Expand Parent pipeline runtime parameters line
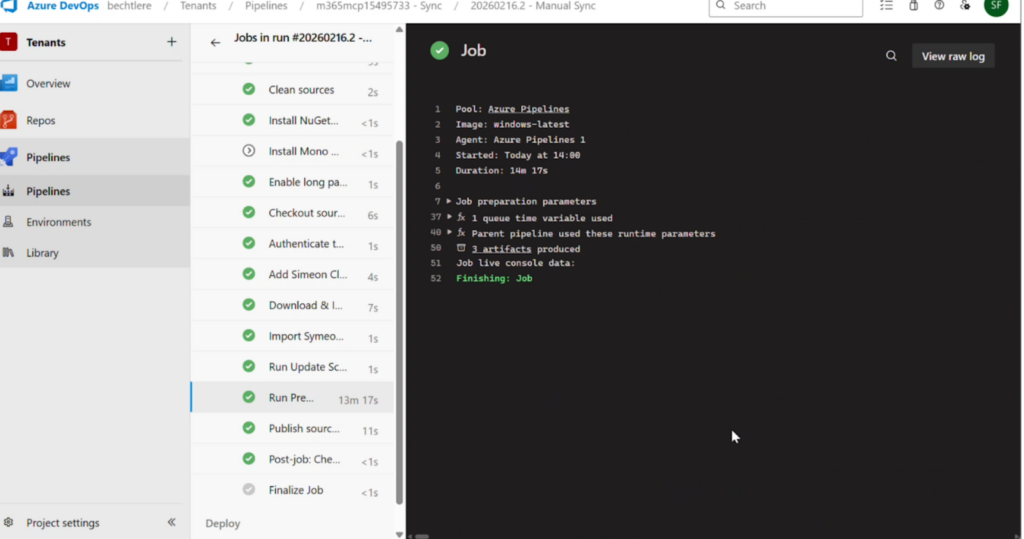The height and width of the screenshot is (539, 1024). coord(449,232)
